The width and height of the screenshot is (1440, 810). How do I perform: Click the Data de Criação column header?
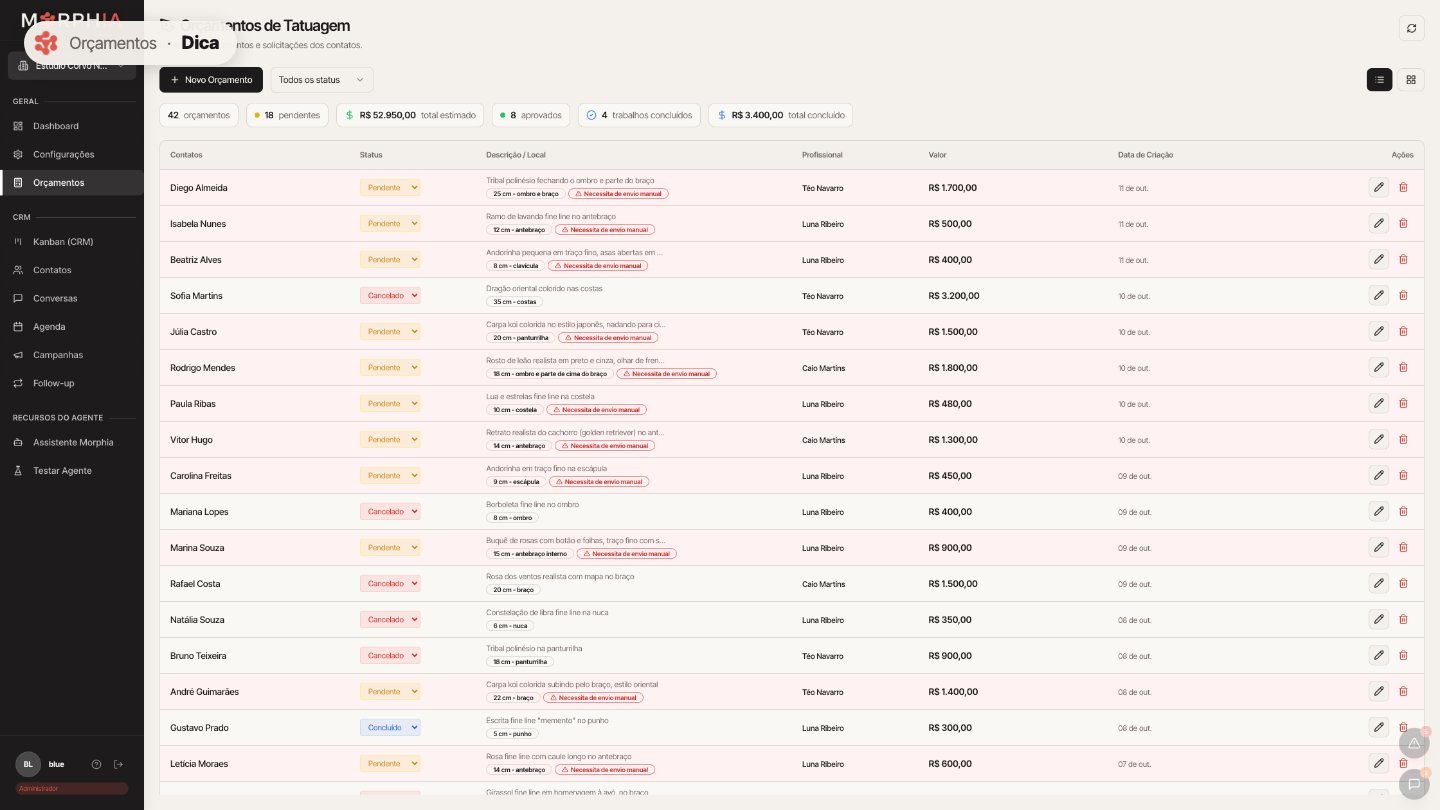[x=1146, y=155]
